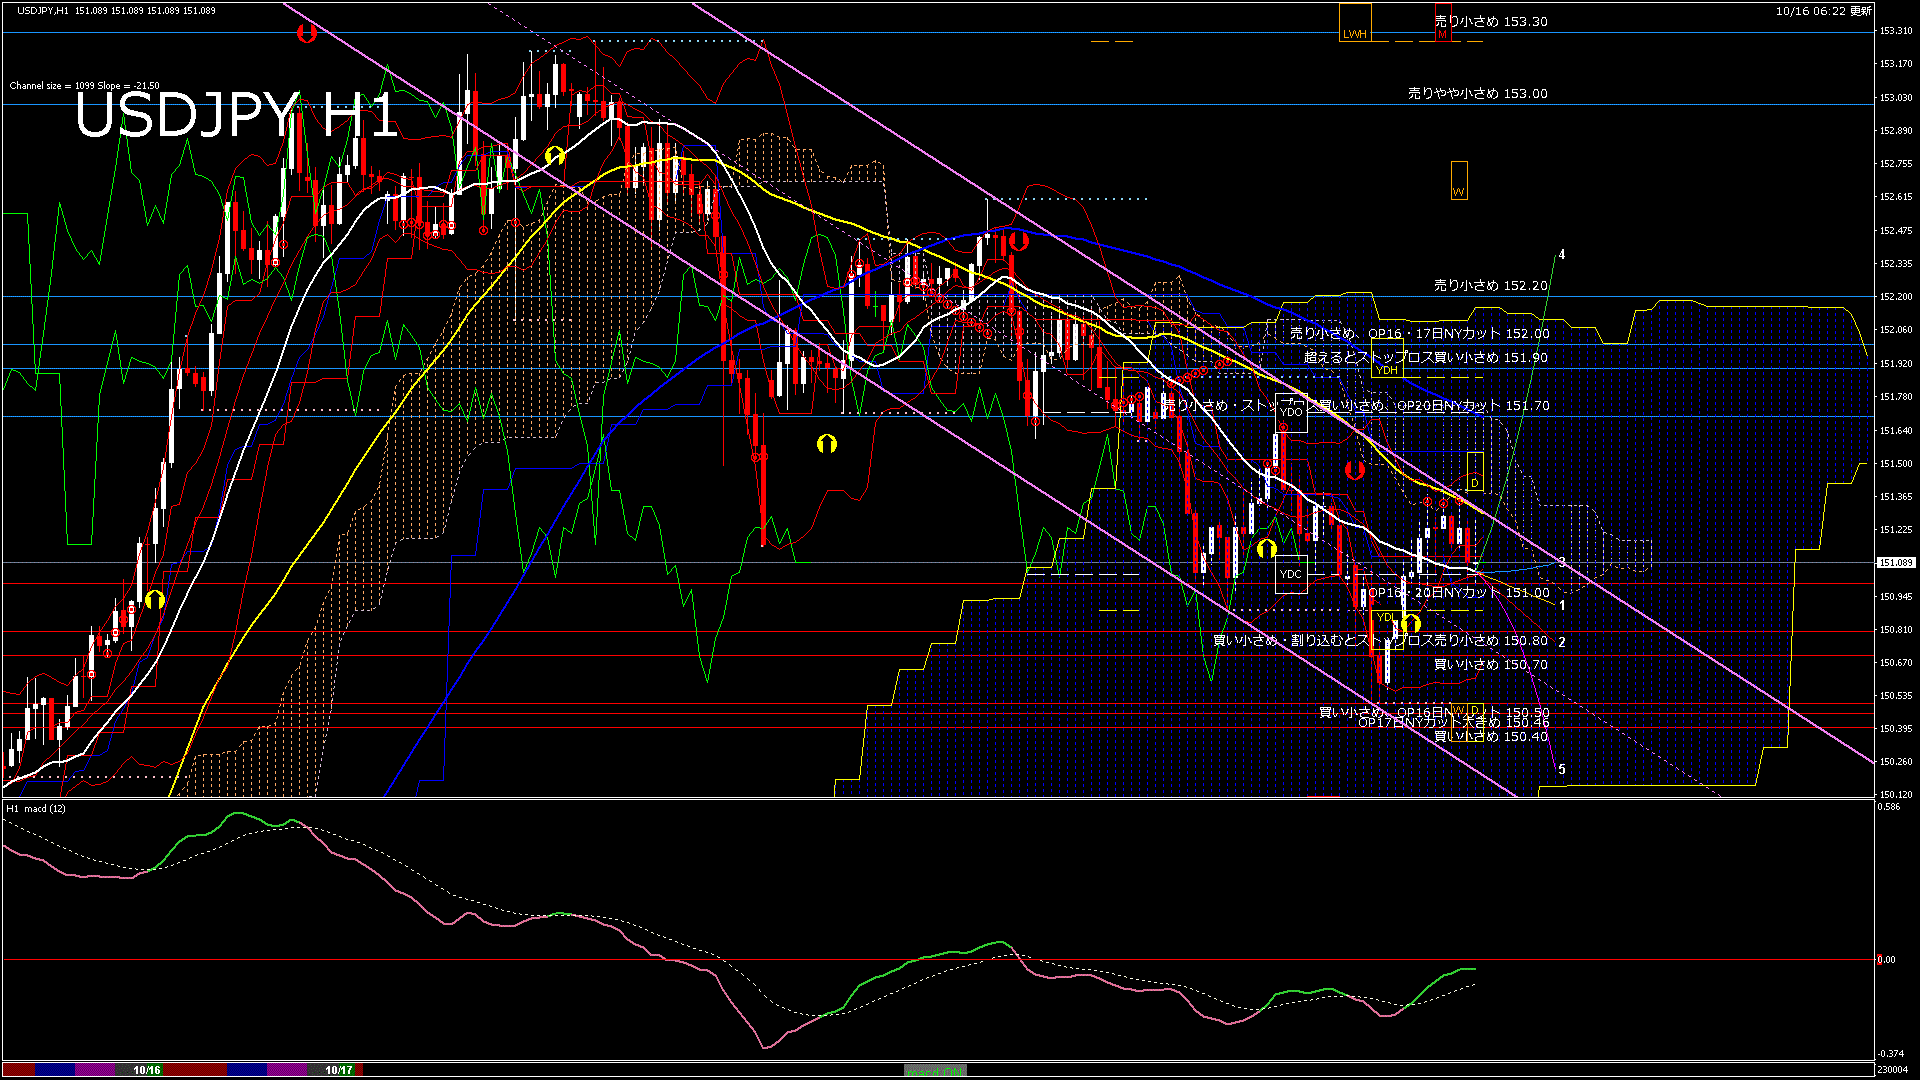Click the yellow up arrow below the 151.70 line
Image resolution: width=1920 pixels, height=1080 pixels.
point(826,444)
